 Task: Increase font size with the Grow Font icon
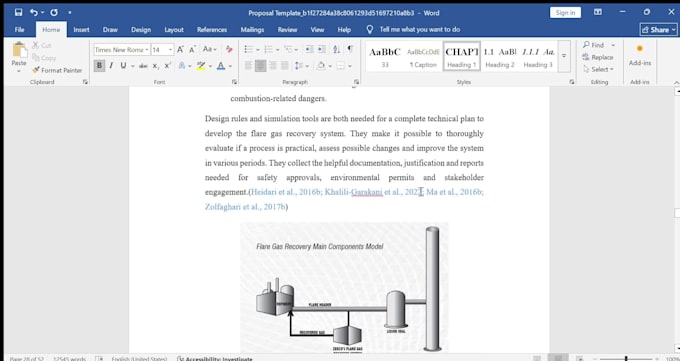(x=180, y=49)
